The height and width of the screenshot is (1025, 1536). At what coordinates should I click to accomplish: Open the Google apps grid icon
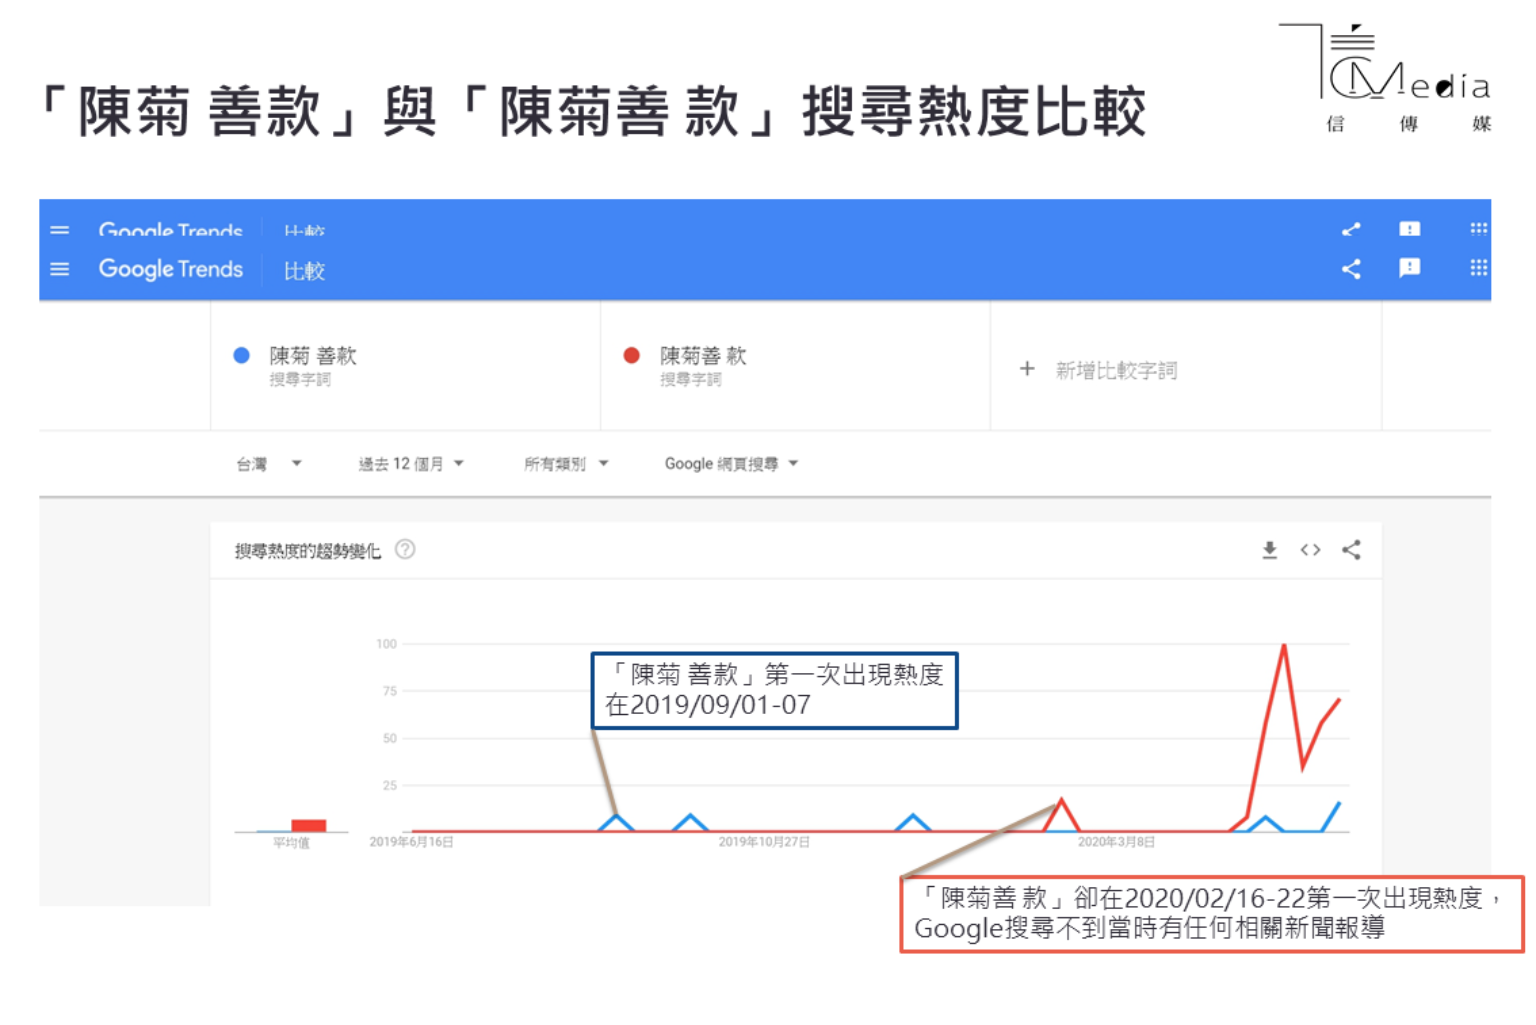(x=1478, y=268)
